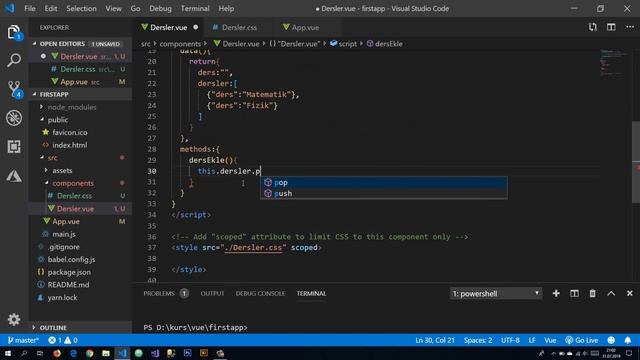Split the editor to the right
The width and height of the screenshot is (640, 360).
point(611,27)
